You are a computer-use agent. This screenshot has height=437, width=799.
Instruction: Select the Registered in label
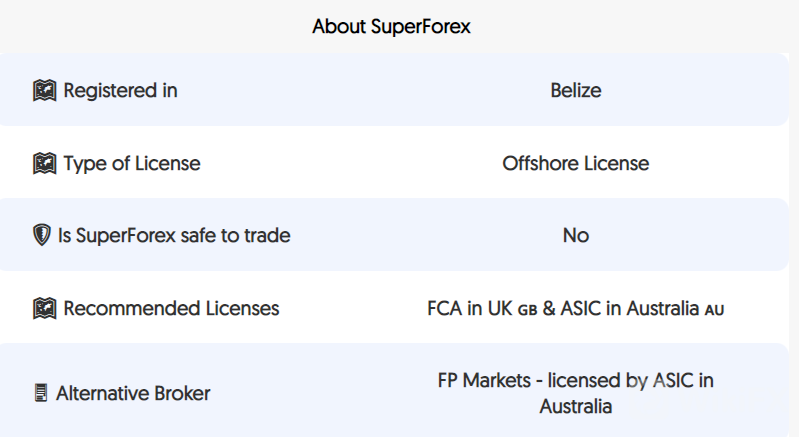point(120,91)
